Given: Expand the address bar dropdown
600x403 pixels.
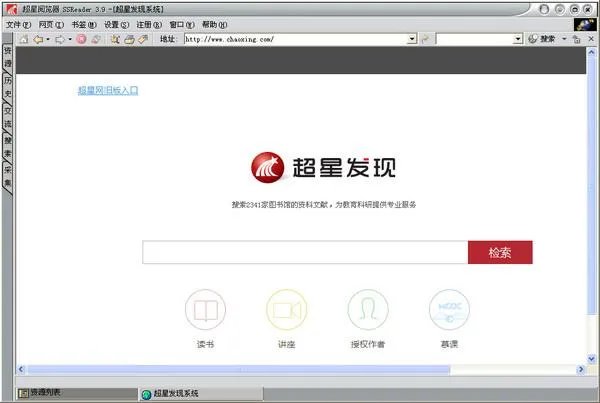Looking at the screenshot, I should coord(412,39).
